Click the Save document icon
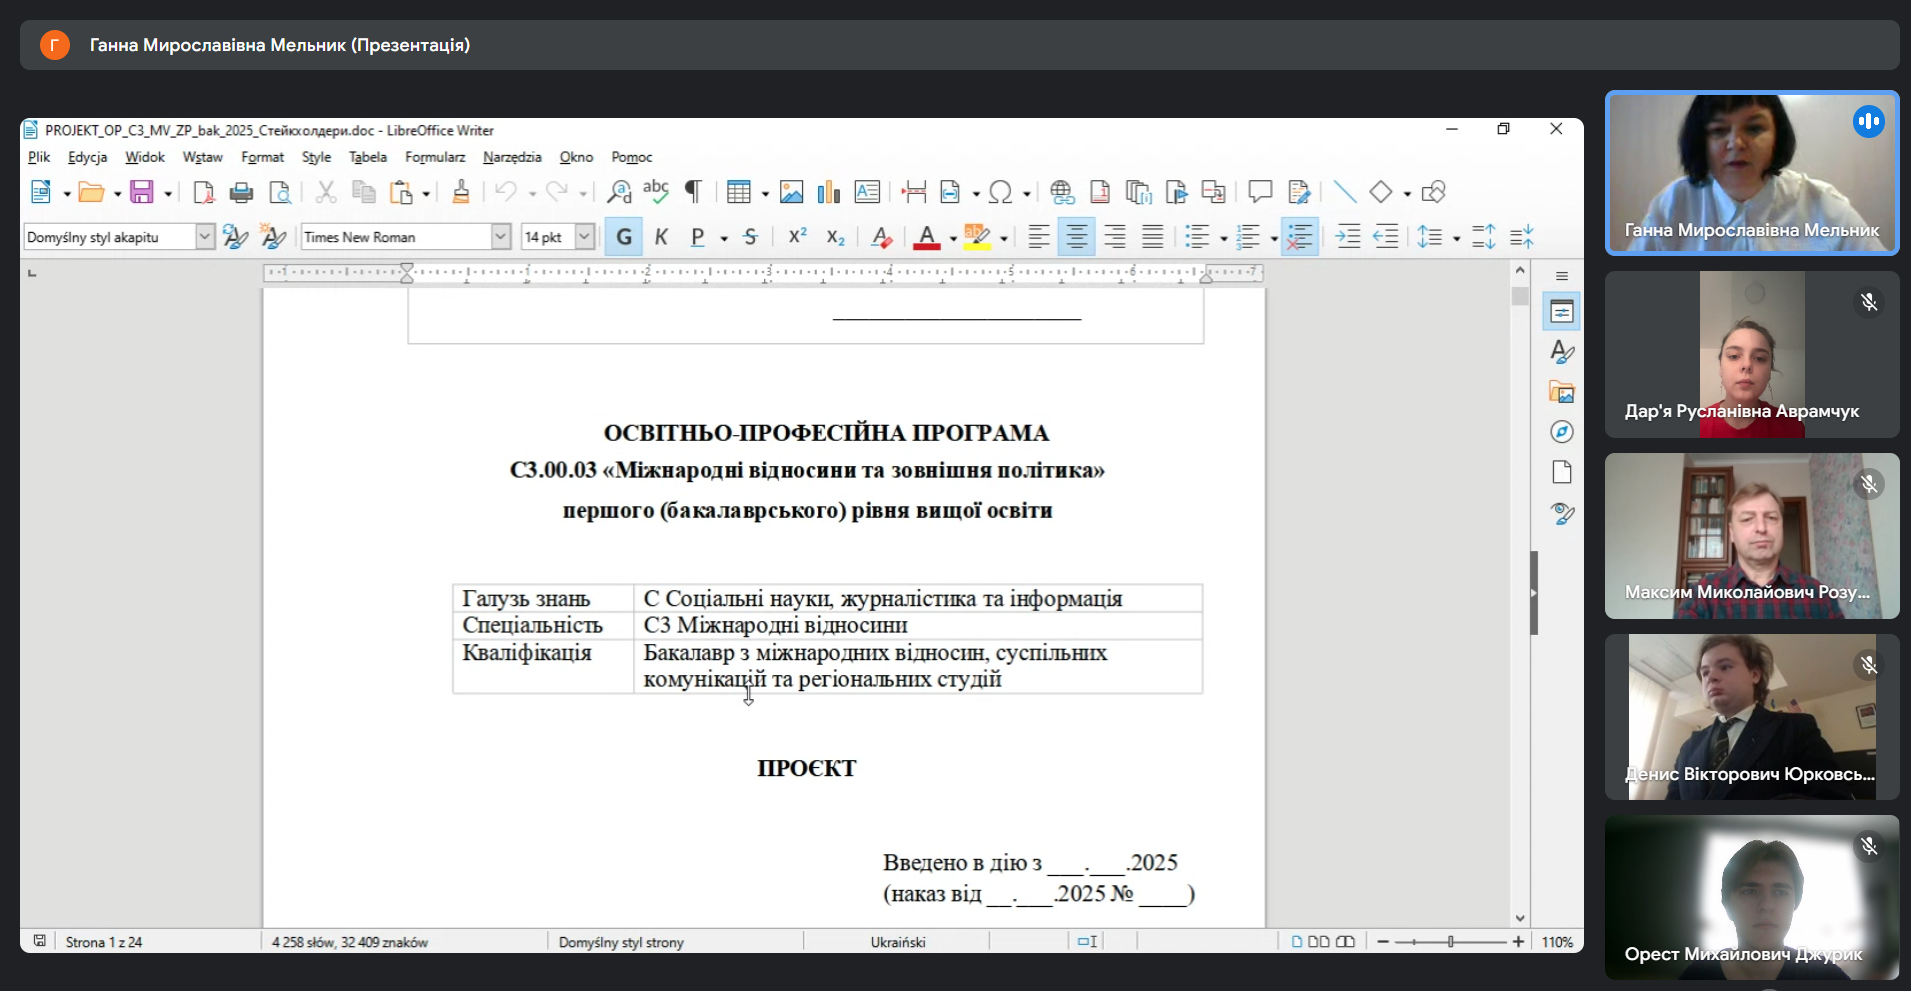The image size is (1911, 991). pos(142,192)
